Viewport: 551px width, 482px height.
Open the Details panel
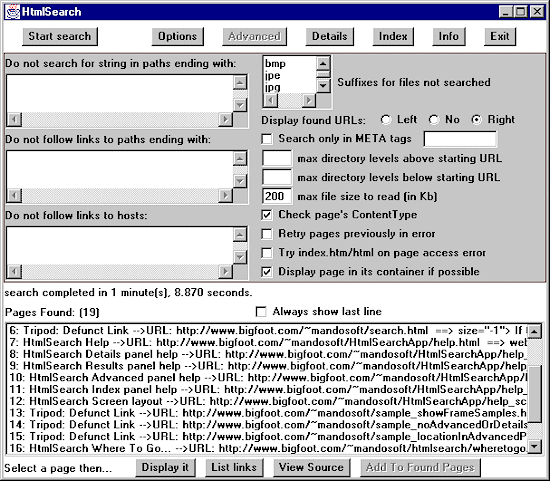click(x=330, y=37)
